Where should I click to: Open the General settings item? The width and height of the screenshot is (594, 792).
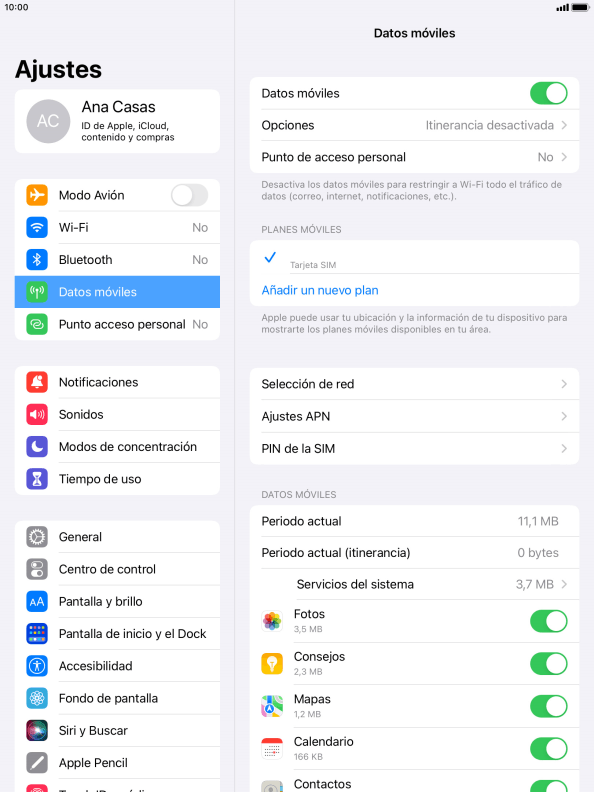117,537
